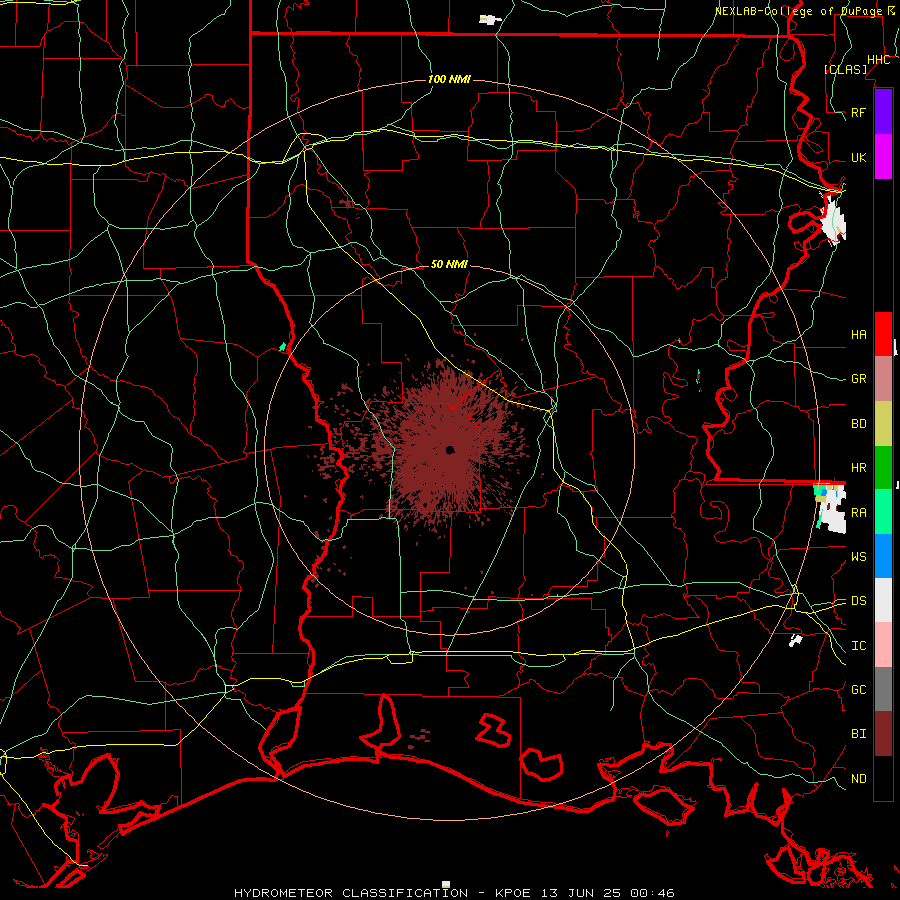Click the HA legend label
The width and height of the screenshot is (900, 900).
coord(859,334)
